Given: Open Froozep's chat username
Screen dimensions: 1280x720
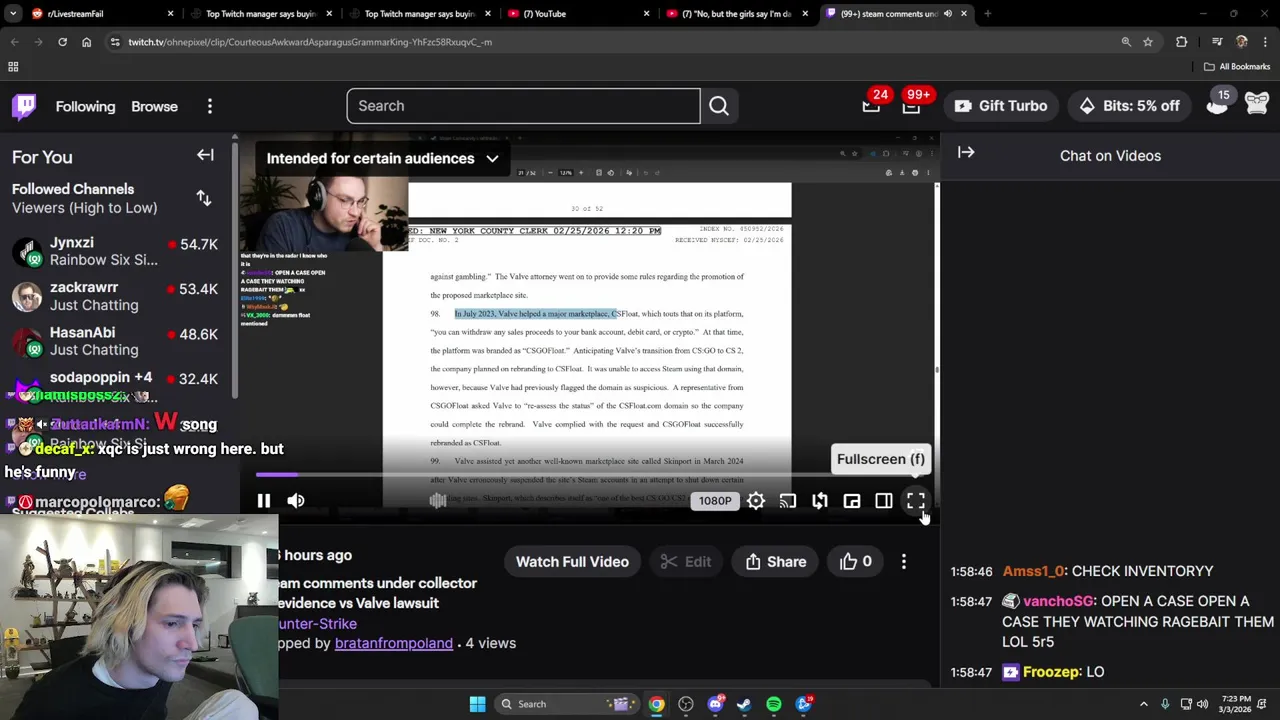Looking at the screenshot, I should [1051, 672].
